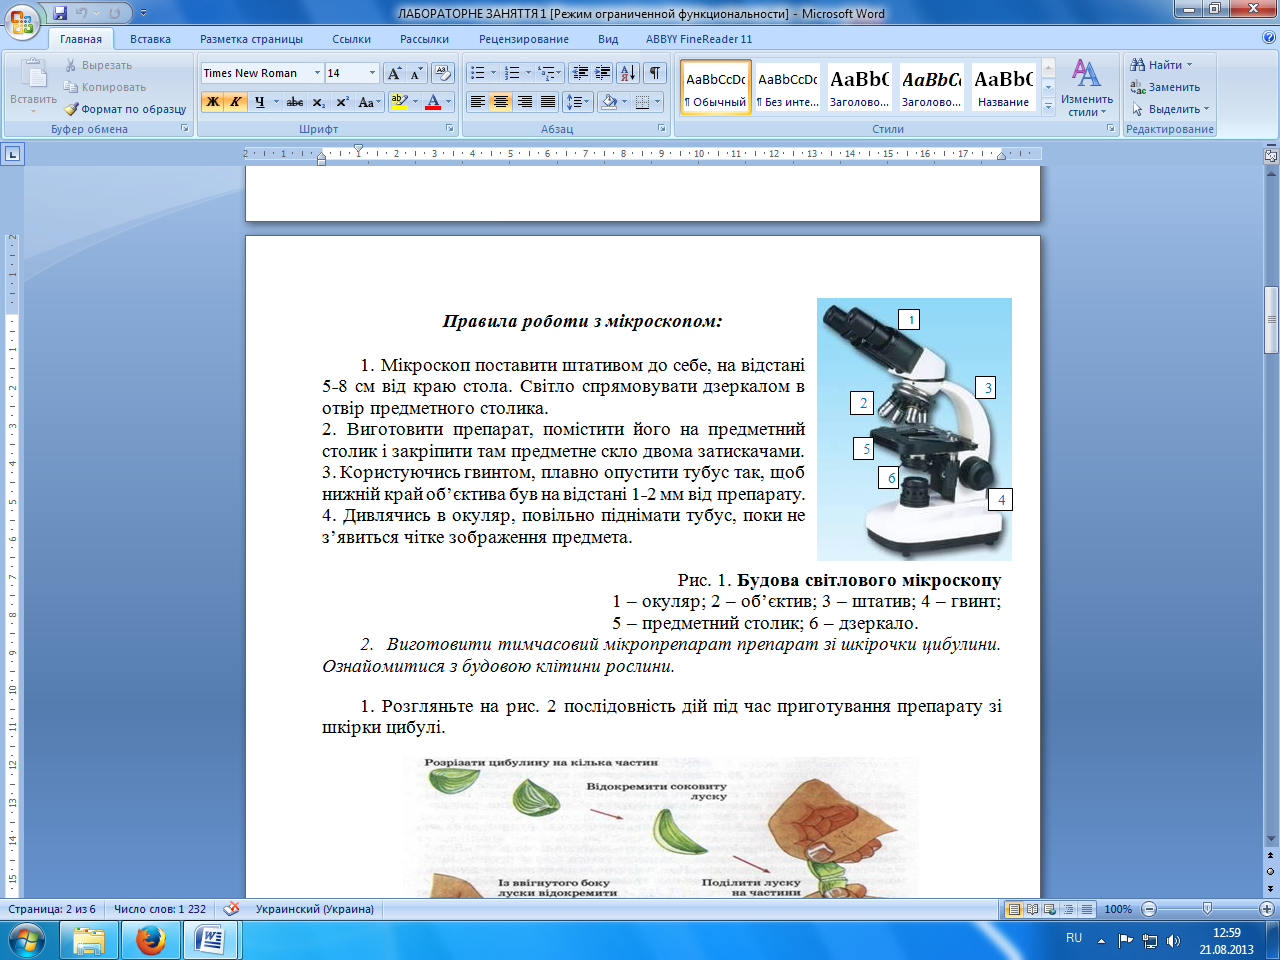Toggle show paragraph marks (¶)
The width and height of the screenshot is (1280, 960).
point(655,73)
